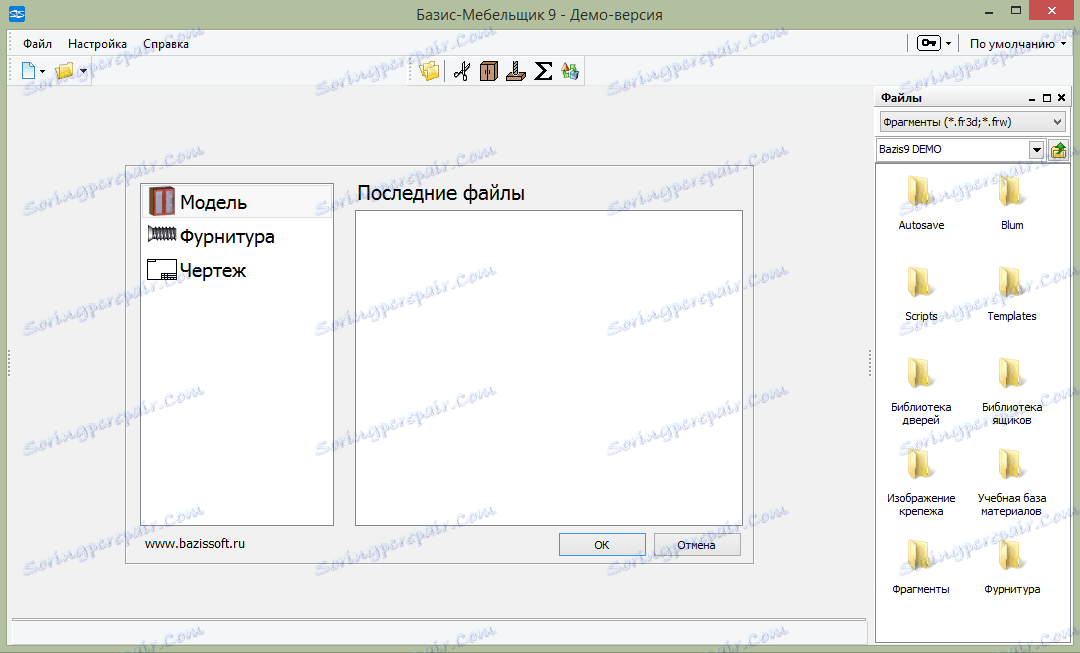Screen dimensions: 1080x653
Task: Open the www.bazissoft.ru link
Action: 195,543
